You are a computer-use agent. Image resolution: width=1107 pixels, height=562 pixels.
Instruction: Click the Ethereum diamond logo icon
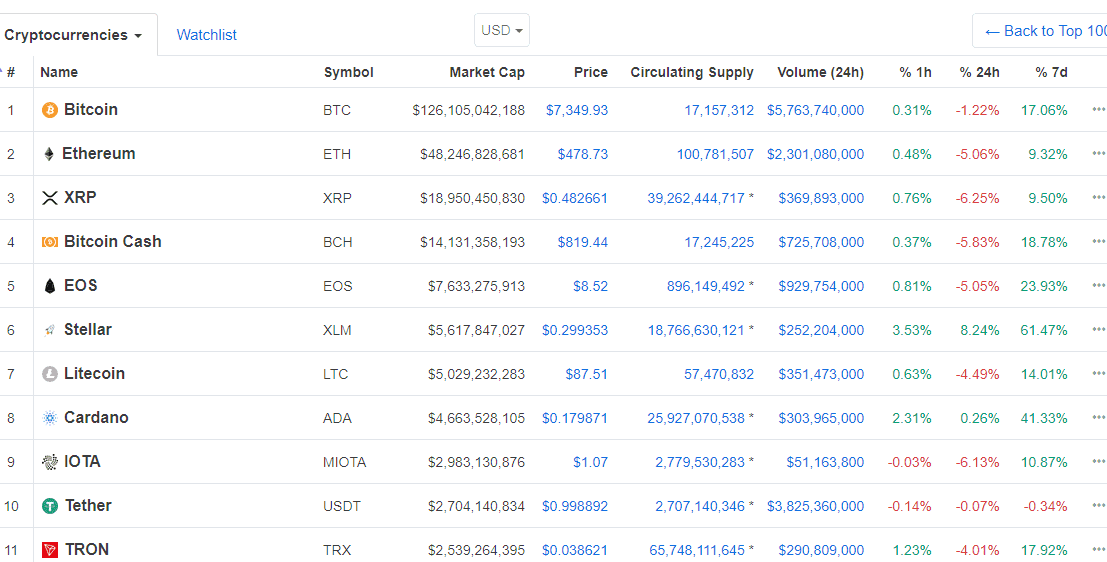49,154
